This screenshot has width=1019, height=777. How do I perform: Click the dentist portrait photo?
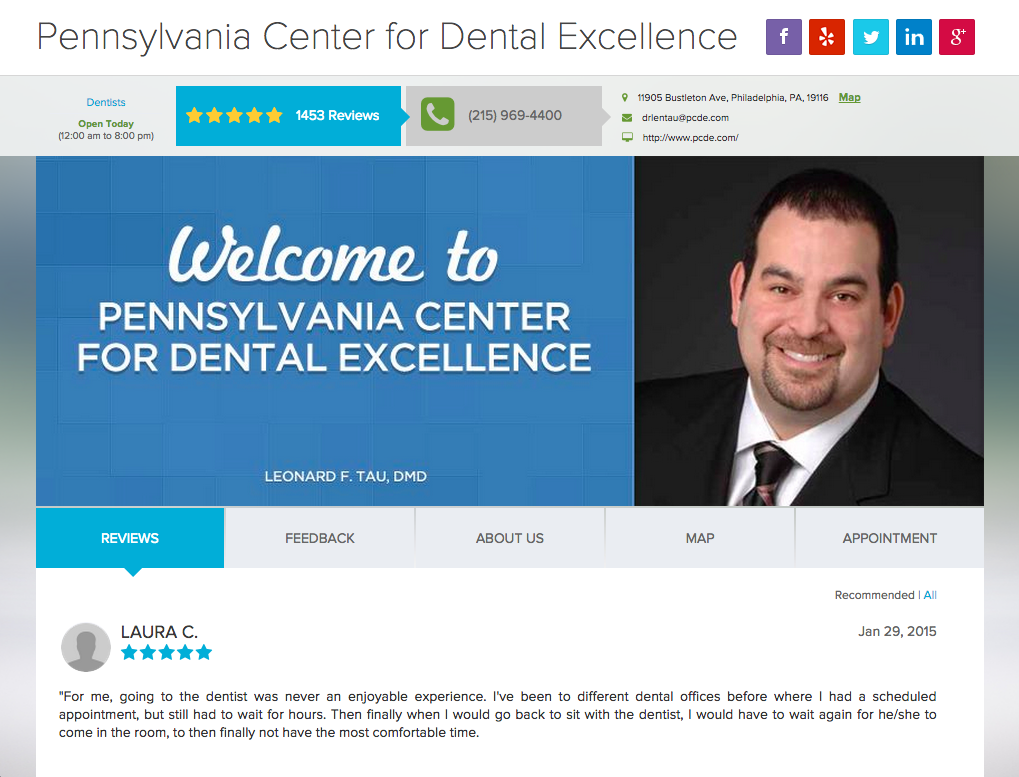click(x=809, y=331)
